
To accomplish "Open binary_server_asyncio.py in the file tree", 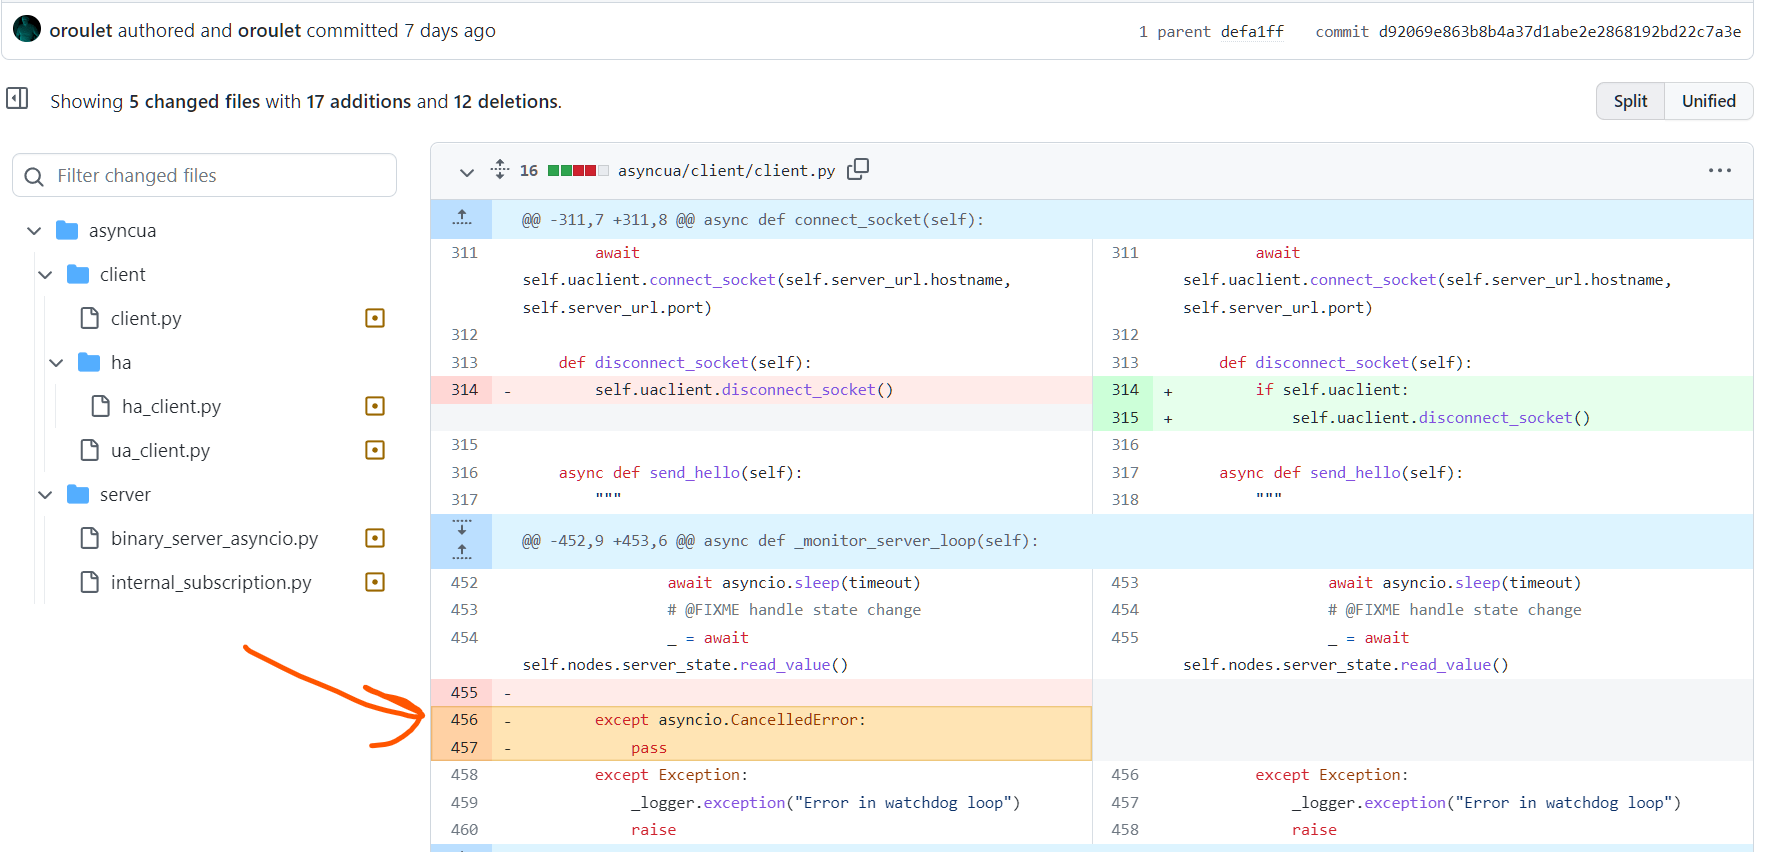I will (214, 538).
